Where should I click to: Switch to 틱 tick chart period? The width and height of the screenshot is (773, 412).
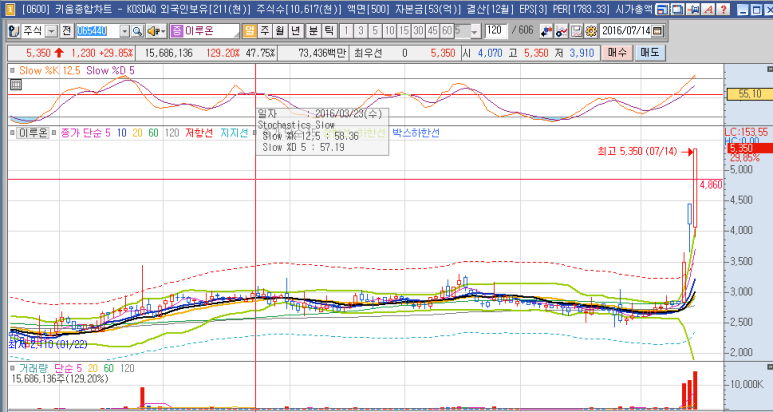click(x=328, y=31)
